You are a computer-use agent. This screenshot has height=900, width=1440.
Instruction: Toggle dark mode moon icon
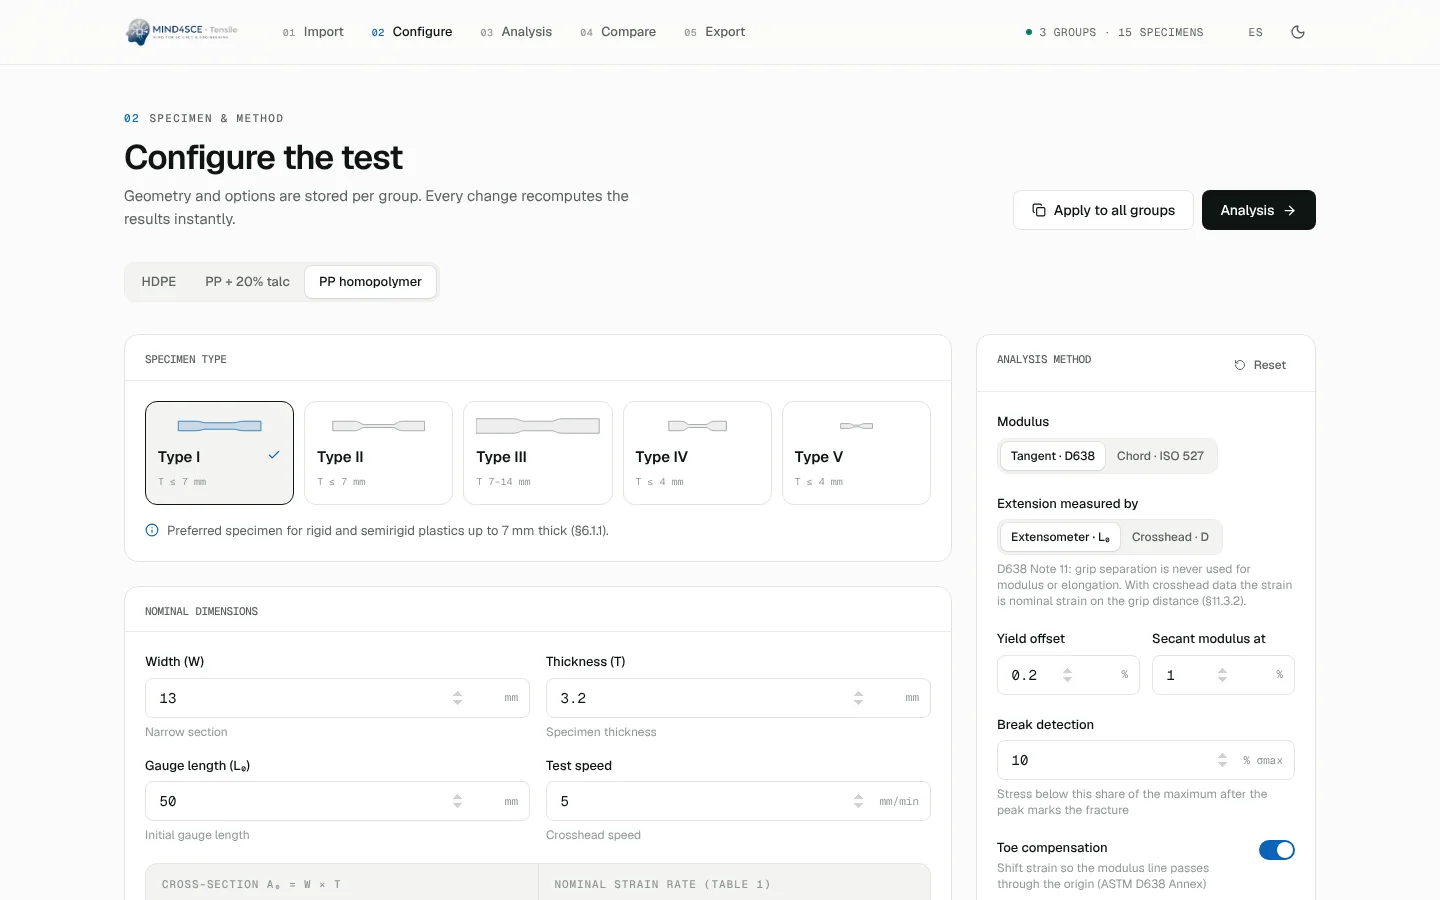1298,32
